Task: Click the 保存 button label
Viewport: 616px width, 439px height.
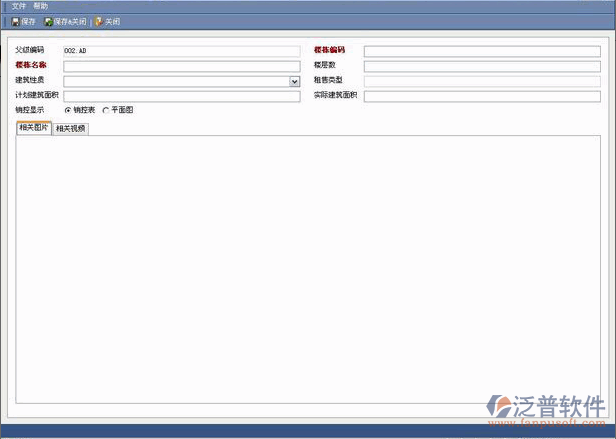Action: click(x=28, y=22)
